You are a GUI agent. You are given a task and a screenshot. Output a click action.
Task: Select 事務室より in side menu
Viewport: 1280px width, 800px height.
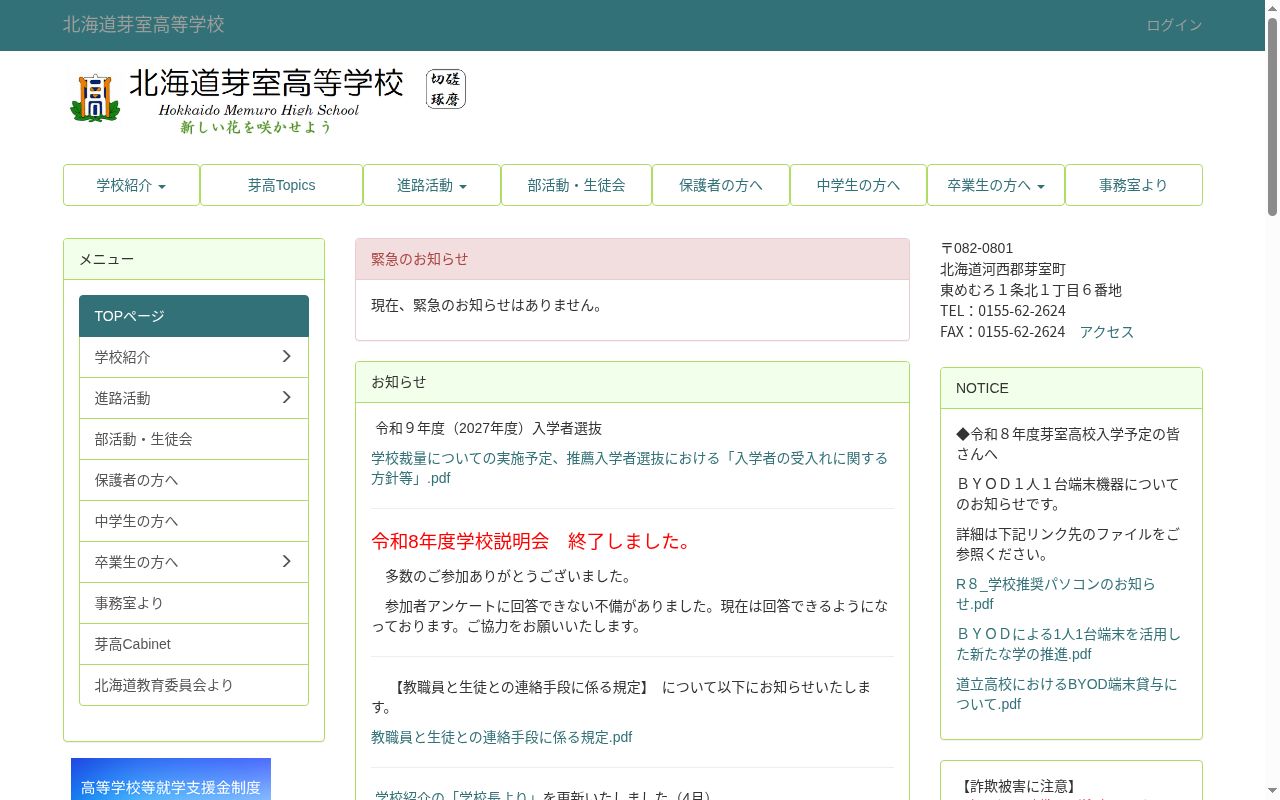(194, 603)
